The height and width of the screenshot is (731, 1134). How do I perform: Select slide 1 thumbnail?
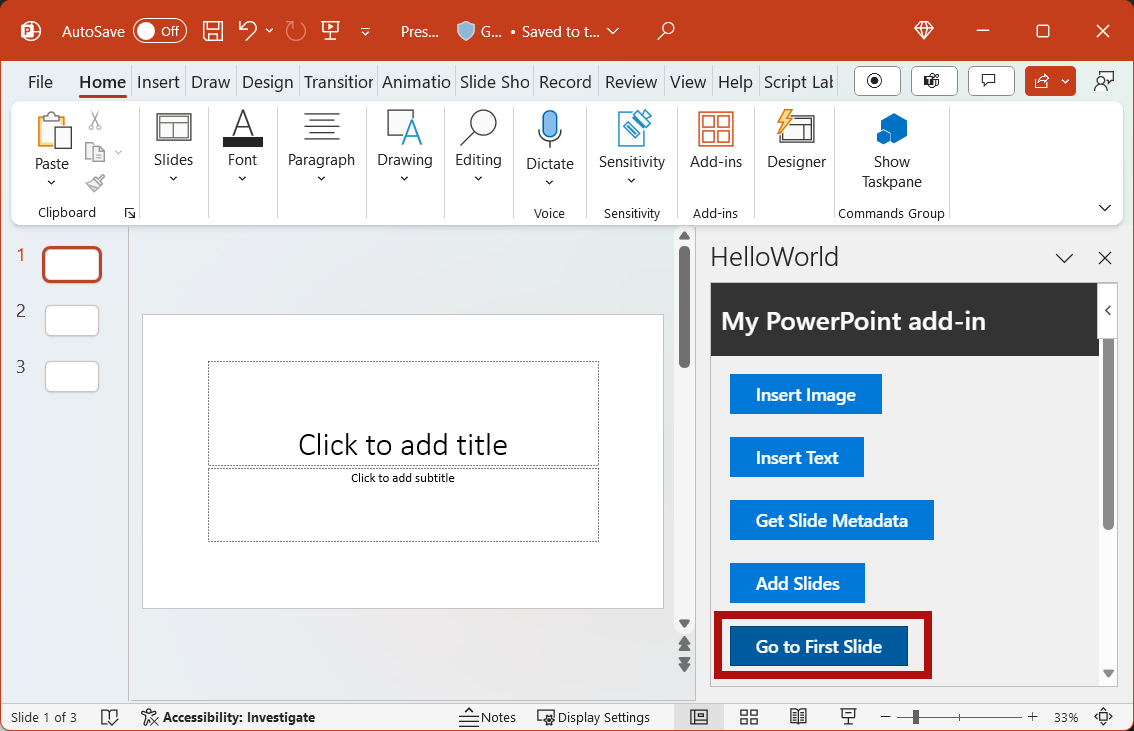(x=72, y=264)
